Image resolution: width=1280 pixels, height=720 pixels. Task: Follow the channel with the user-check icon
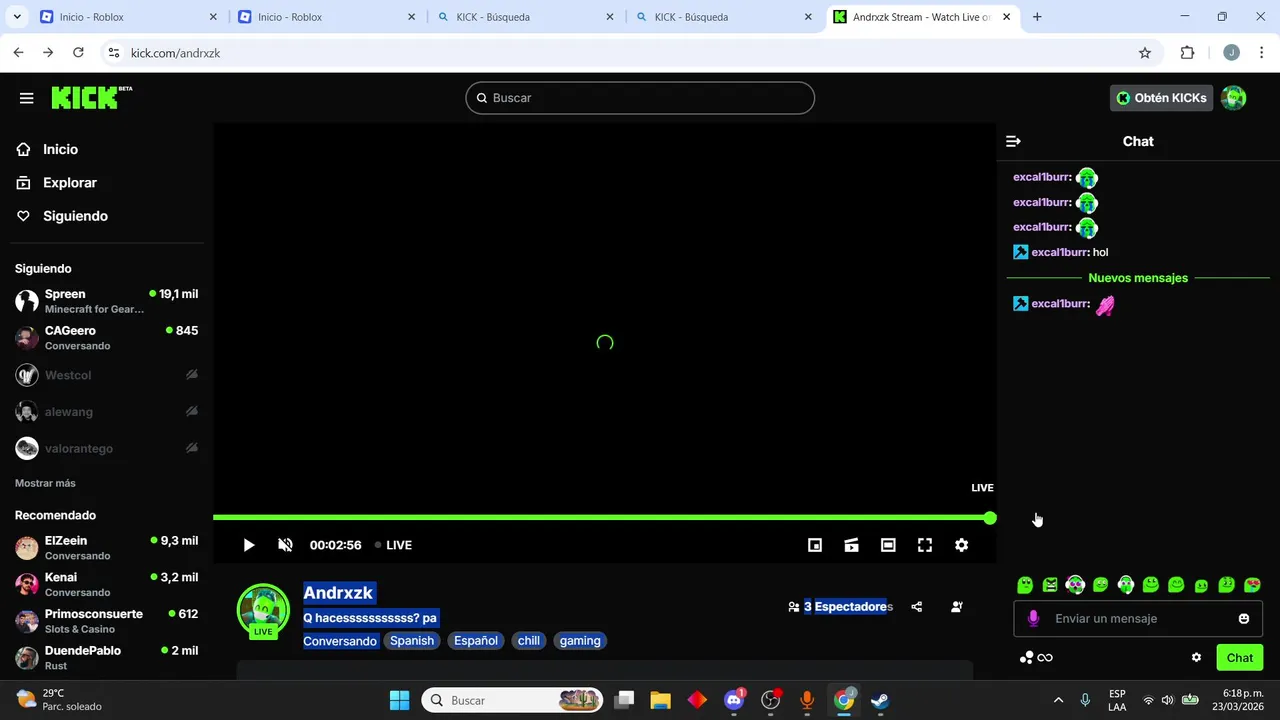957,607
